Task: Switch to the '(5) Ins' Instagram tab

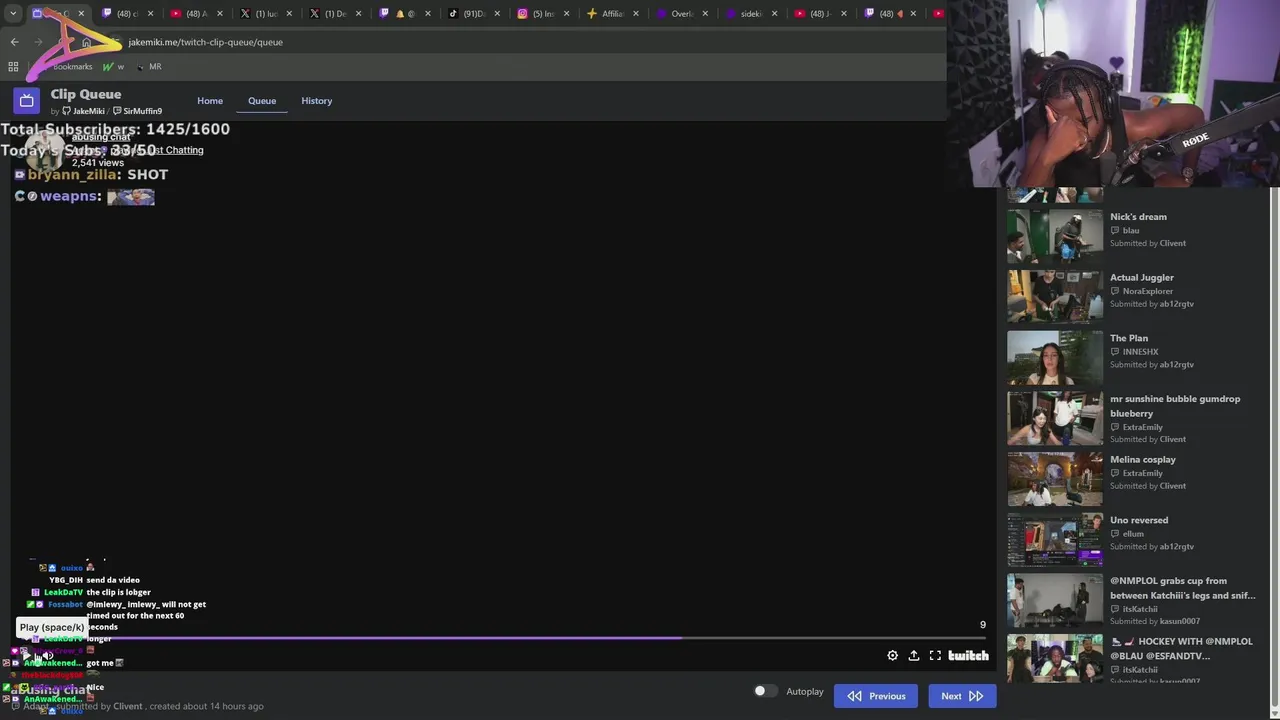Action: click(542, 13)
